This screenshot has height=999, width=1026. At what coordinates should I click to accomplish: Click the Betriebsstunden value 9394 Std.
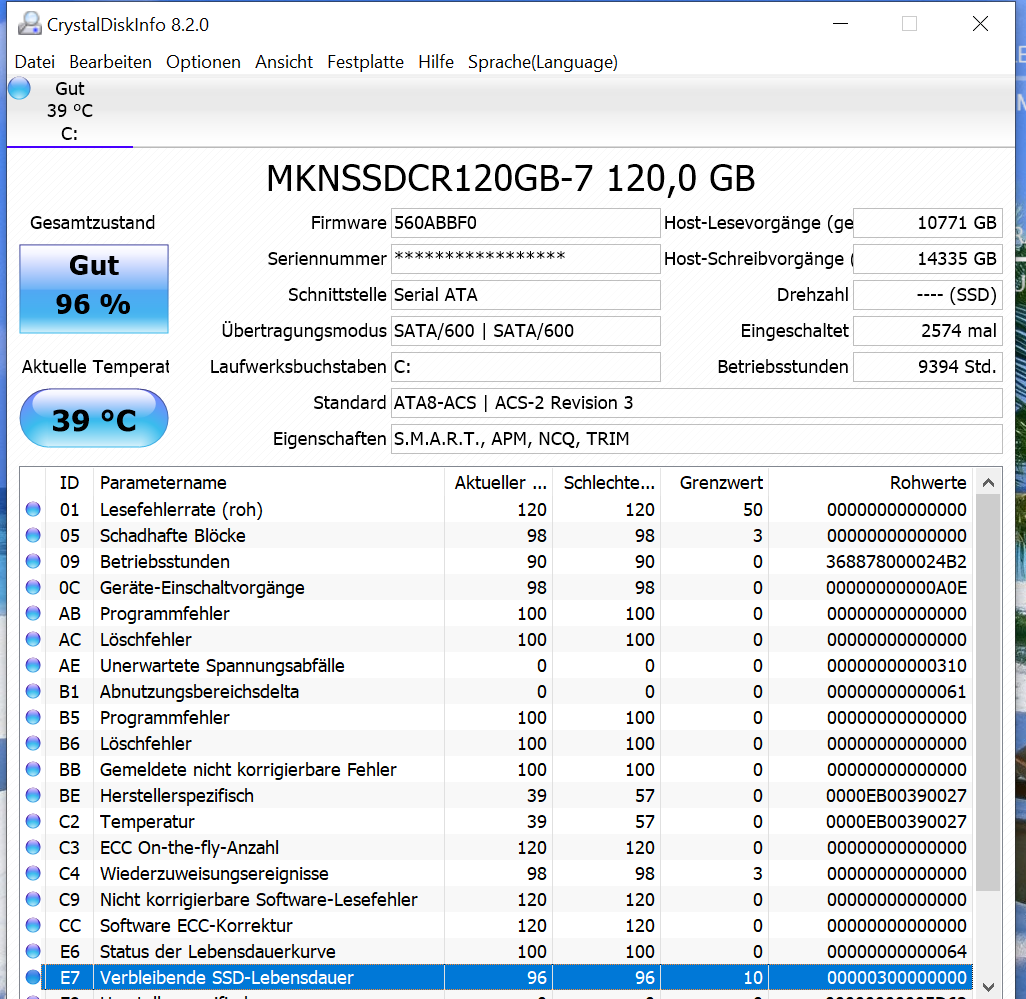click(x=927, y=367)
